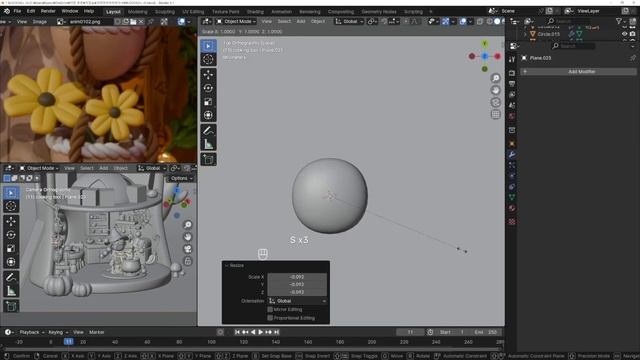The image size is (640, 360).
Task: Open Orientation Global dropdown in Resize panel
Action: point(297,301)
